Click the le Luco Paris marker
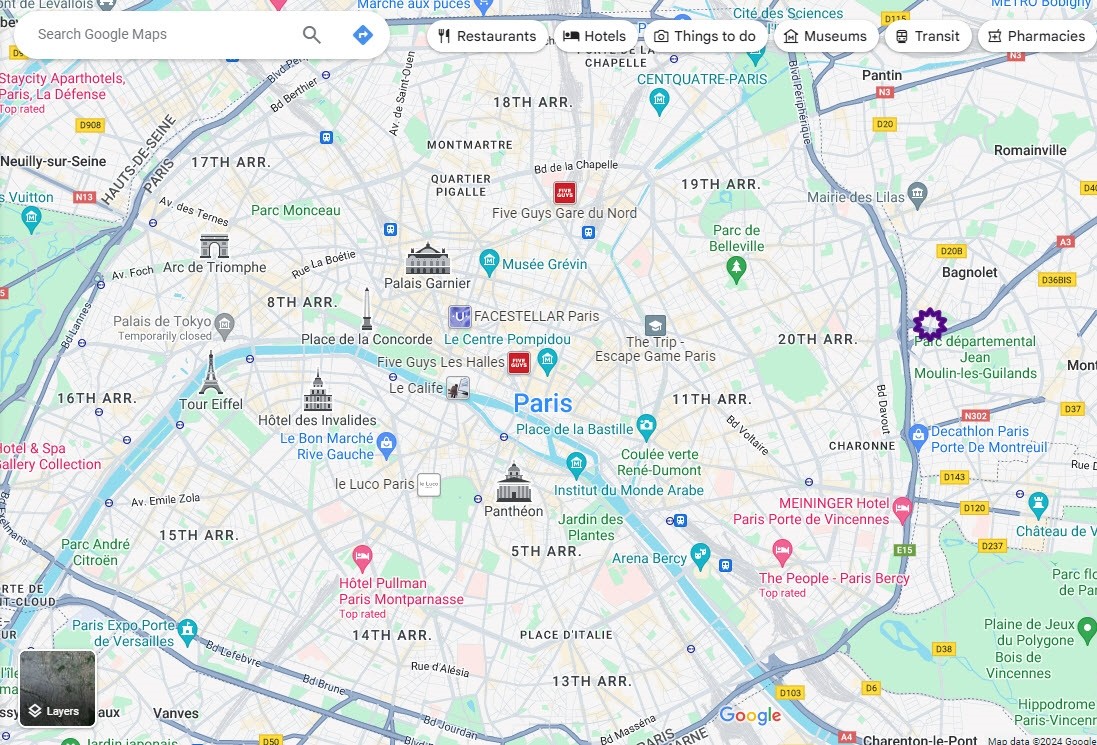 pos(429,484)
